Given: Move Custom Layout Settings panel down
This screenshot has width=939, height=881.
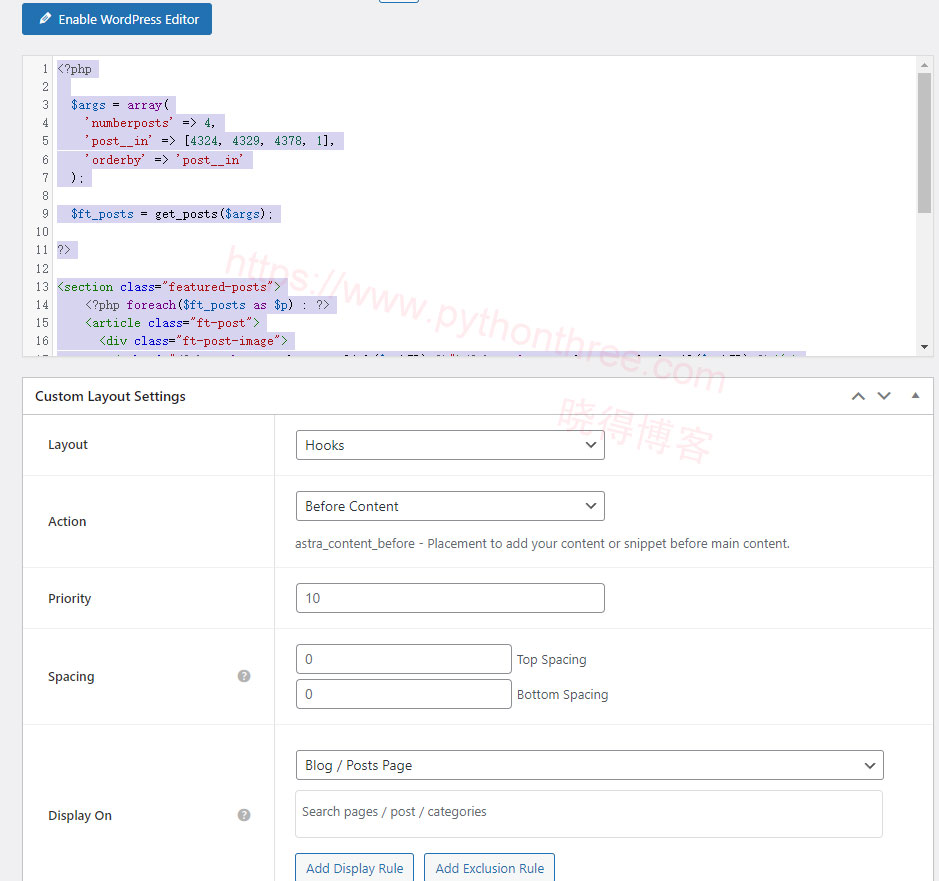Looking at the screenshot, I should [x=884, y=396].
